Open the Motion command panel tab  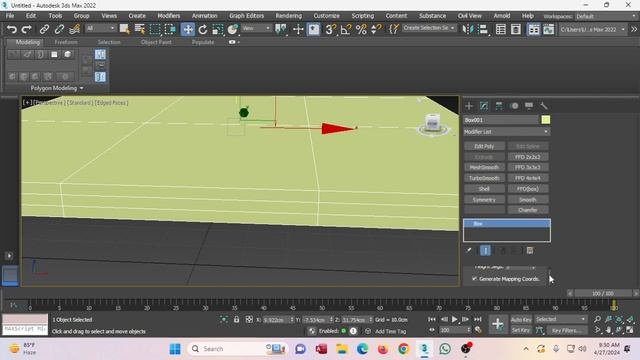tap(514, 106)
